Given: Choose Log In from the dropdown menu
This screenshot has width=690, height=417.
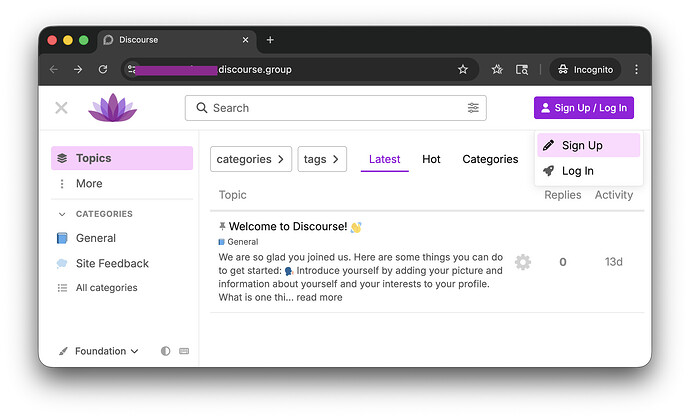Looking at the screenshot, I should tap(588, 171).
